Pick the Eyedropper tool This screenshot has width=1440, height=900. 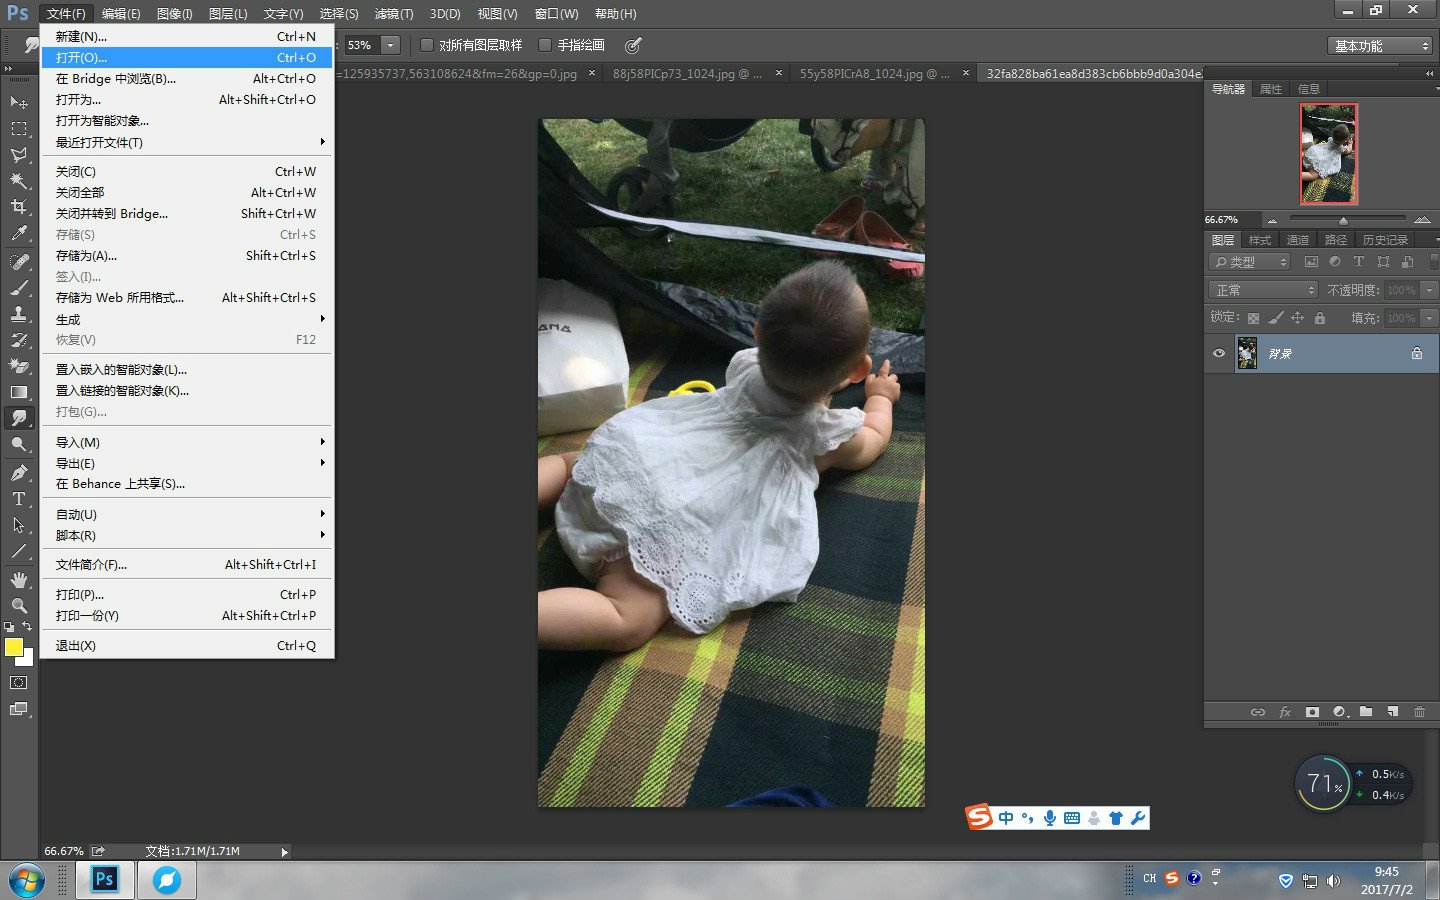coord(19,234)
